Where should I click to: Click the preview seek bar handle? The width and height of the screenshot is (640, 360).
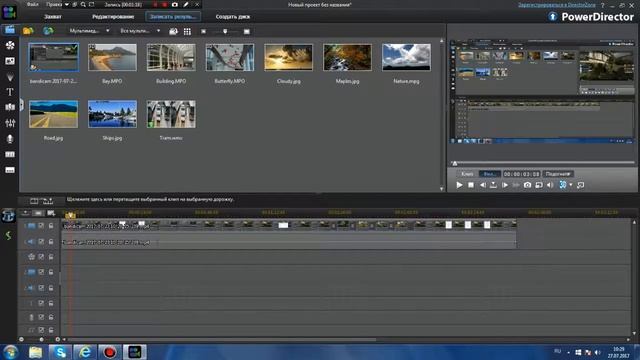[455, 163]
